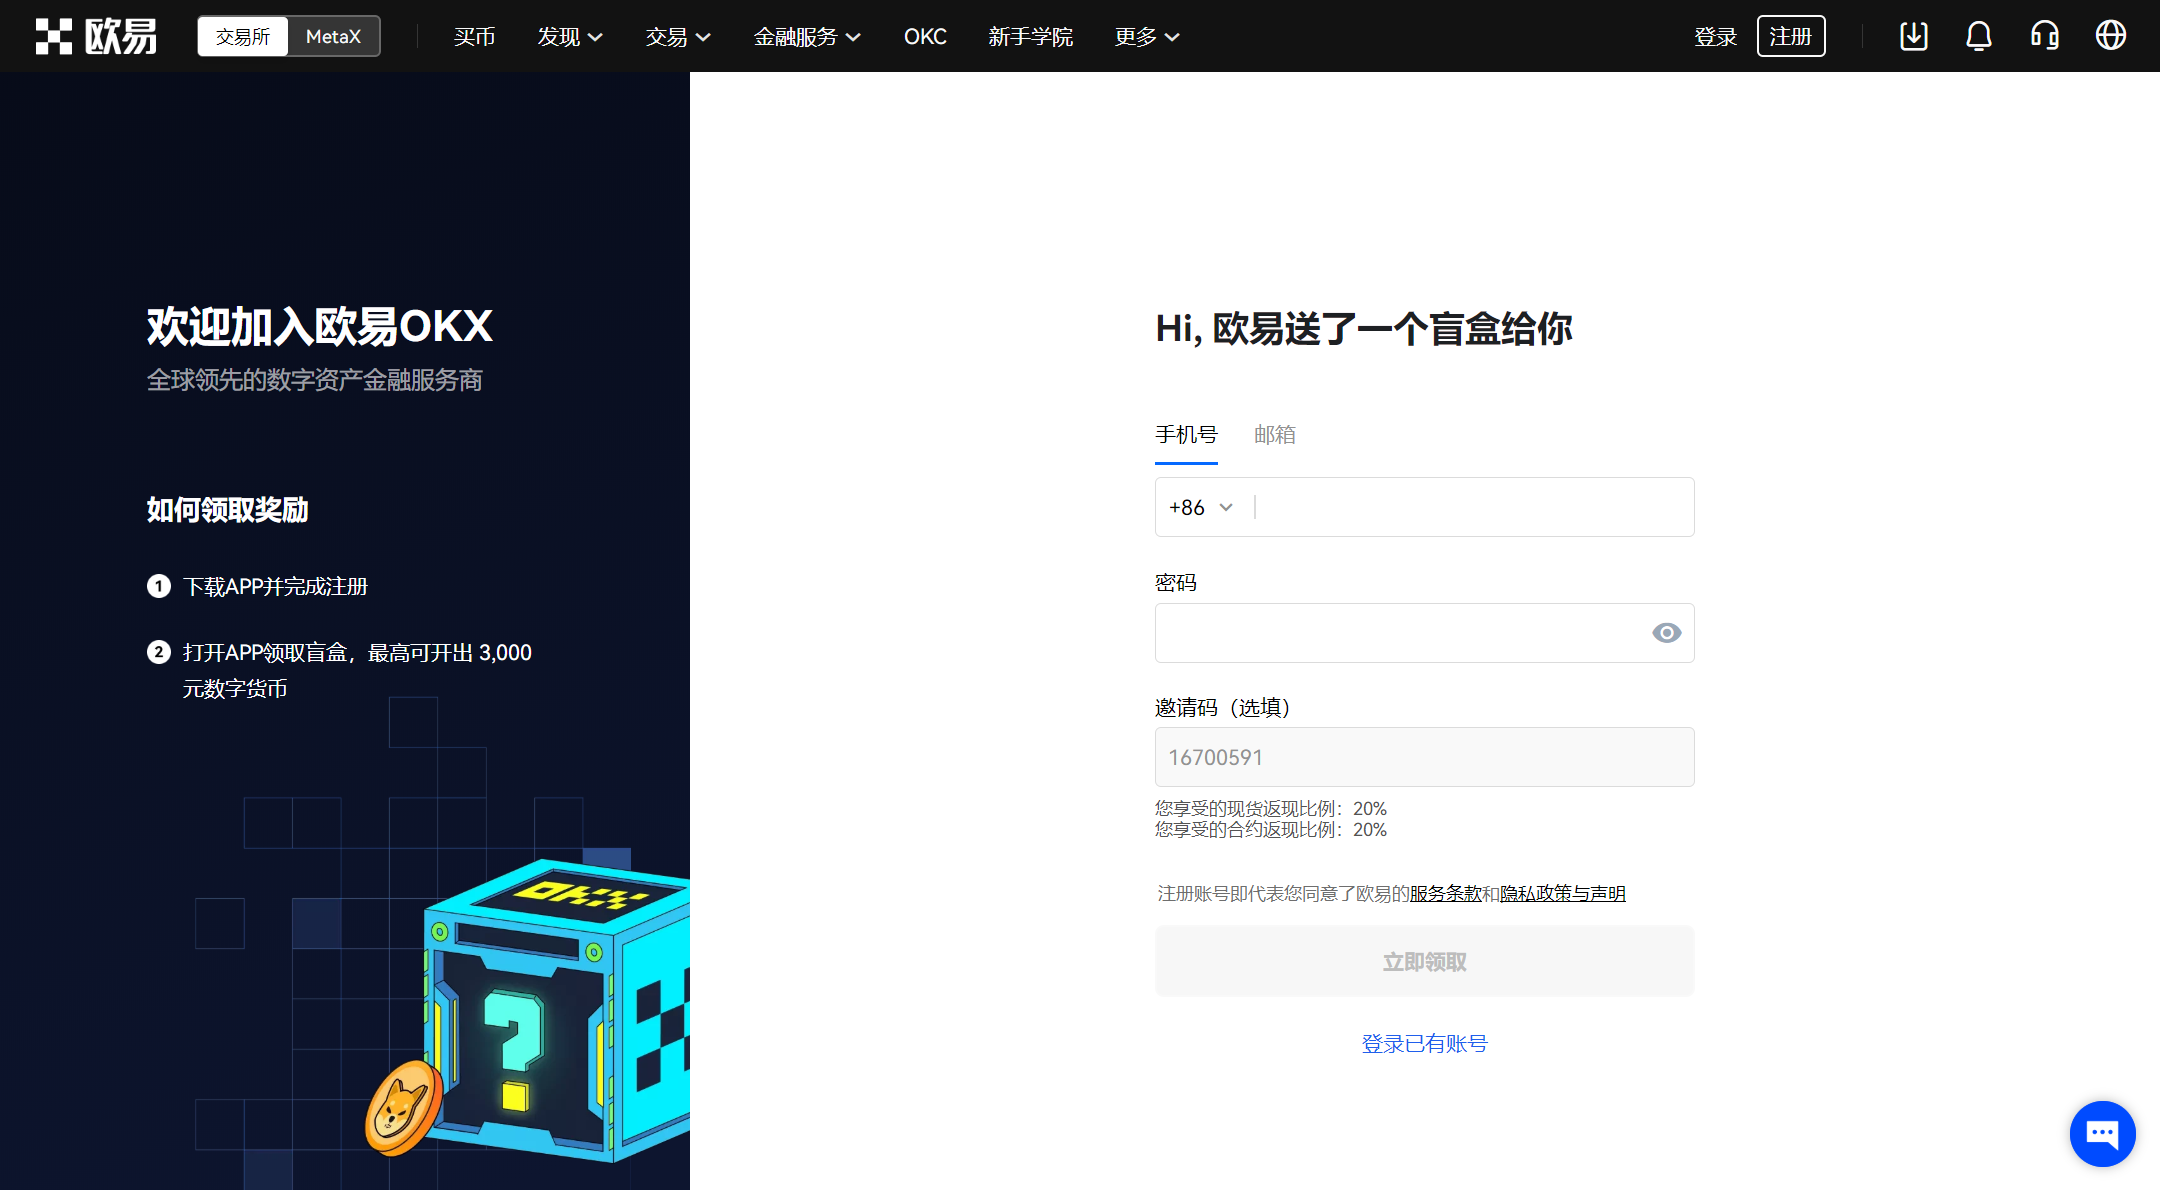Open the 服务条款 link
The height and width of the screenshot is (1190, 2160).
coord(1445,893)
